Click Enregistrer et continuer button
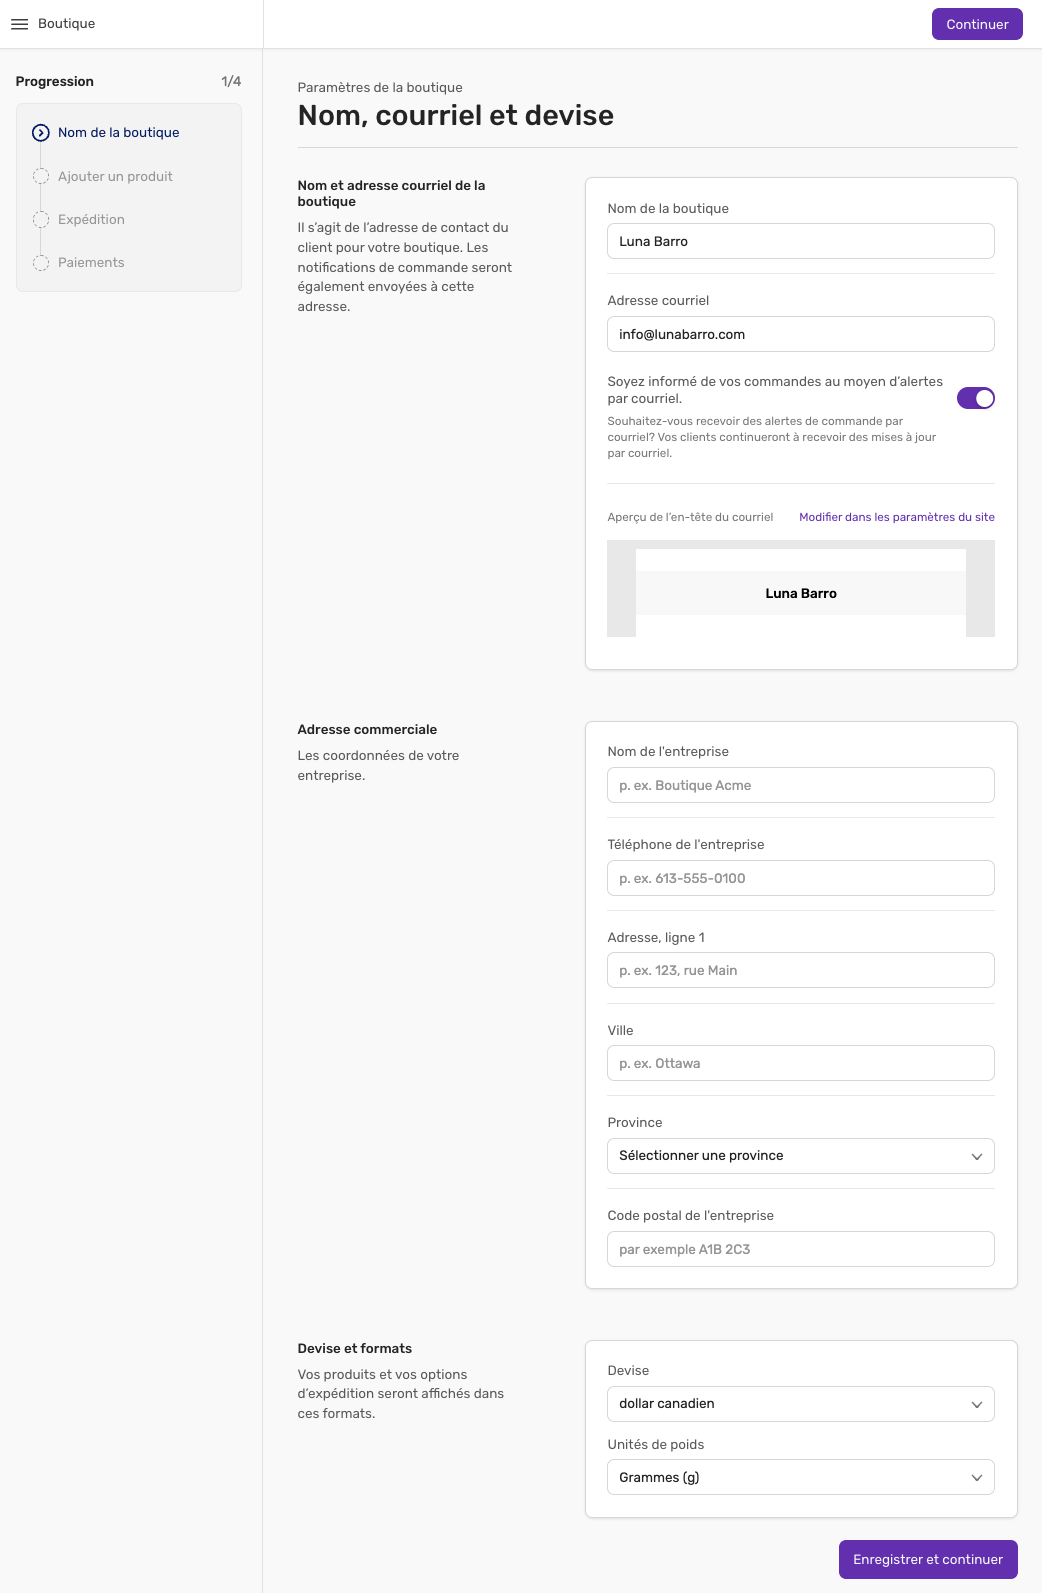1042x1593 pixels. (x=928, y=1559)
